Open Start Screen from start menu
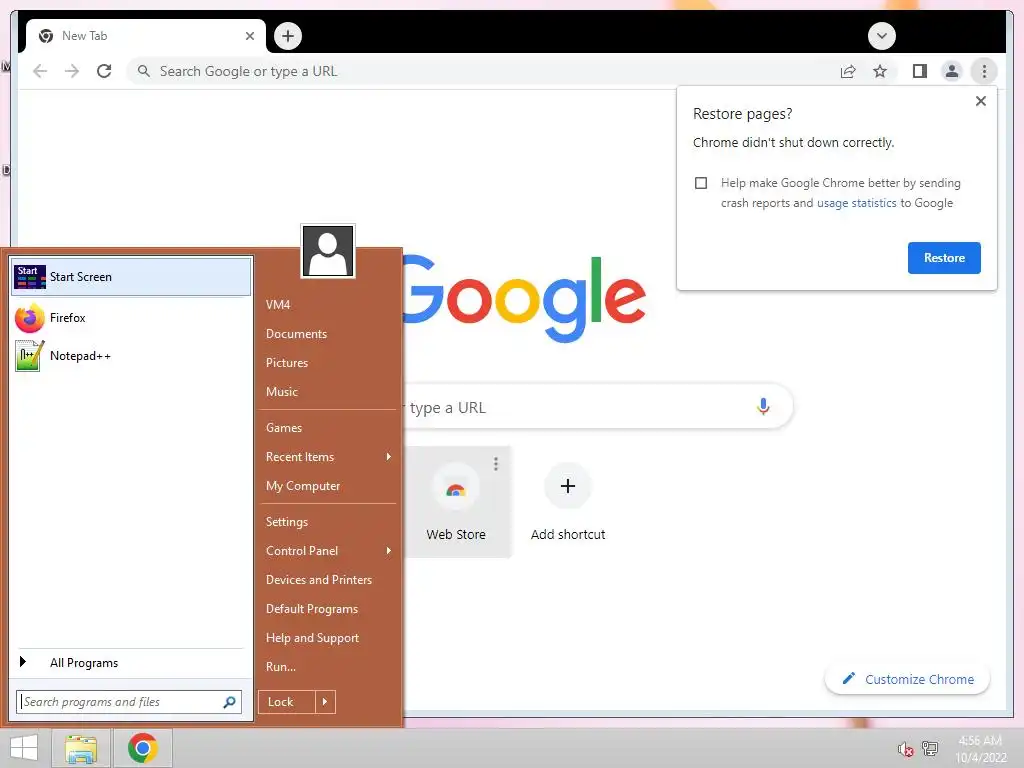 131,277
